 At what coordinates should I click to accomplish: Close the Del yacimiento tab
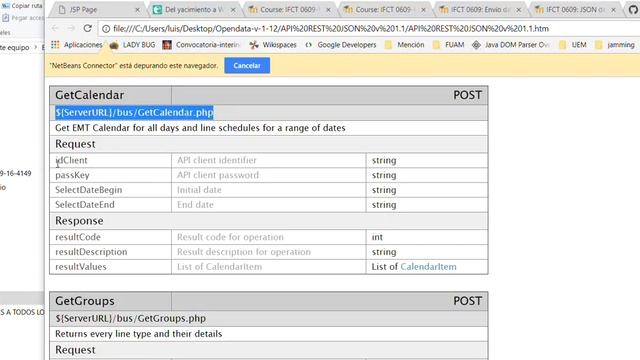233,9
